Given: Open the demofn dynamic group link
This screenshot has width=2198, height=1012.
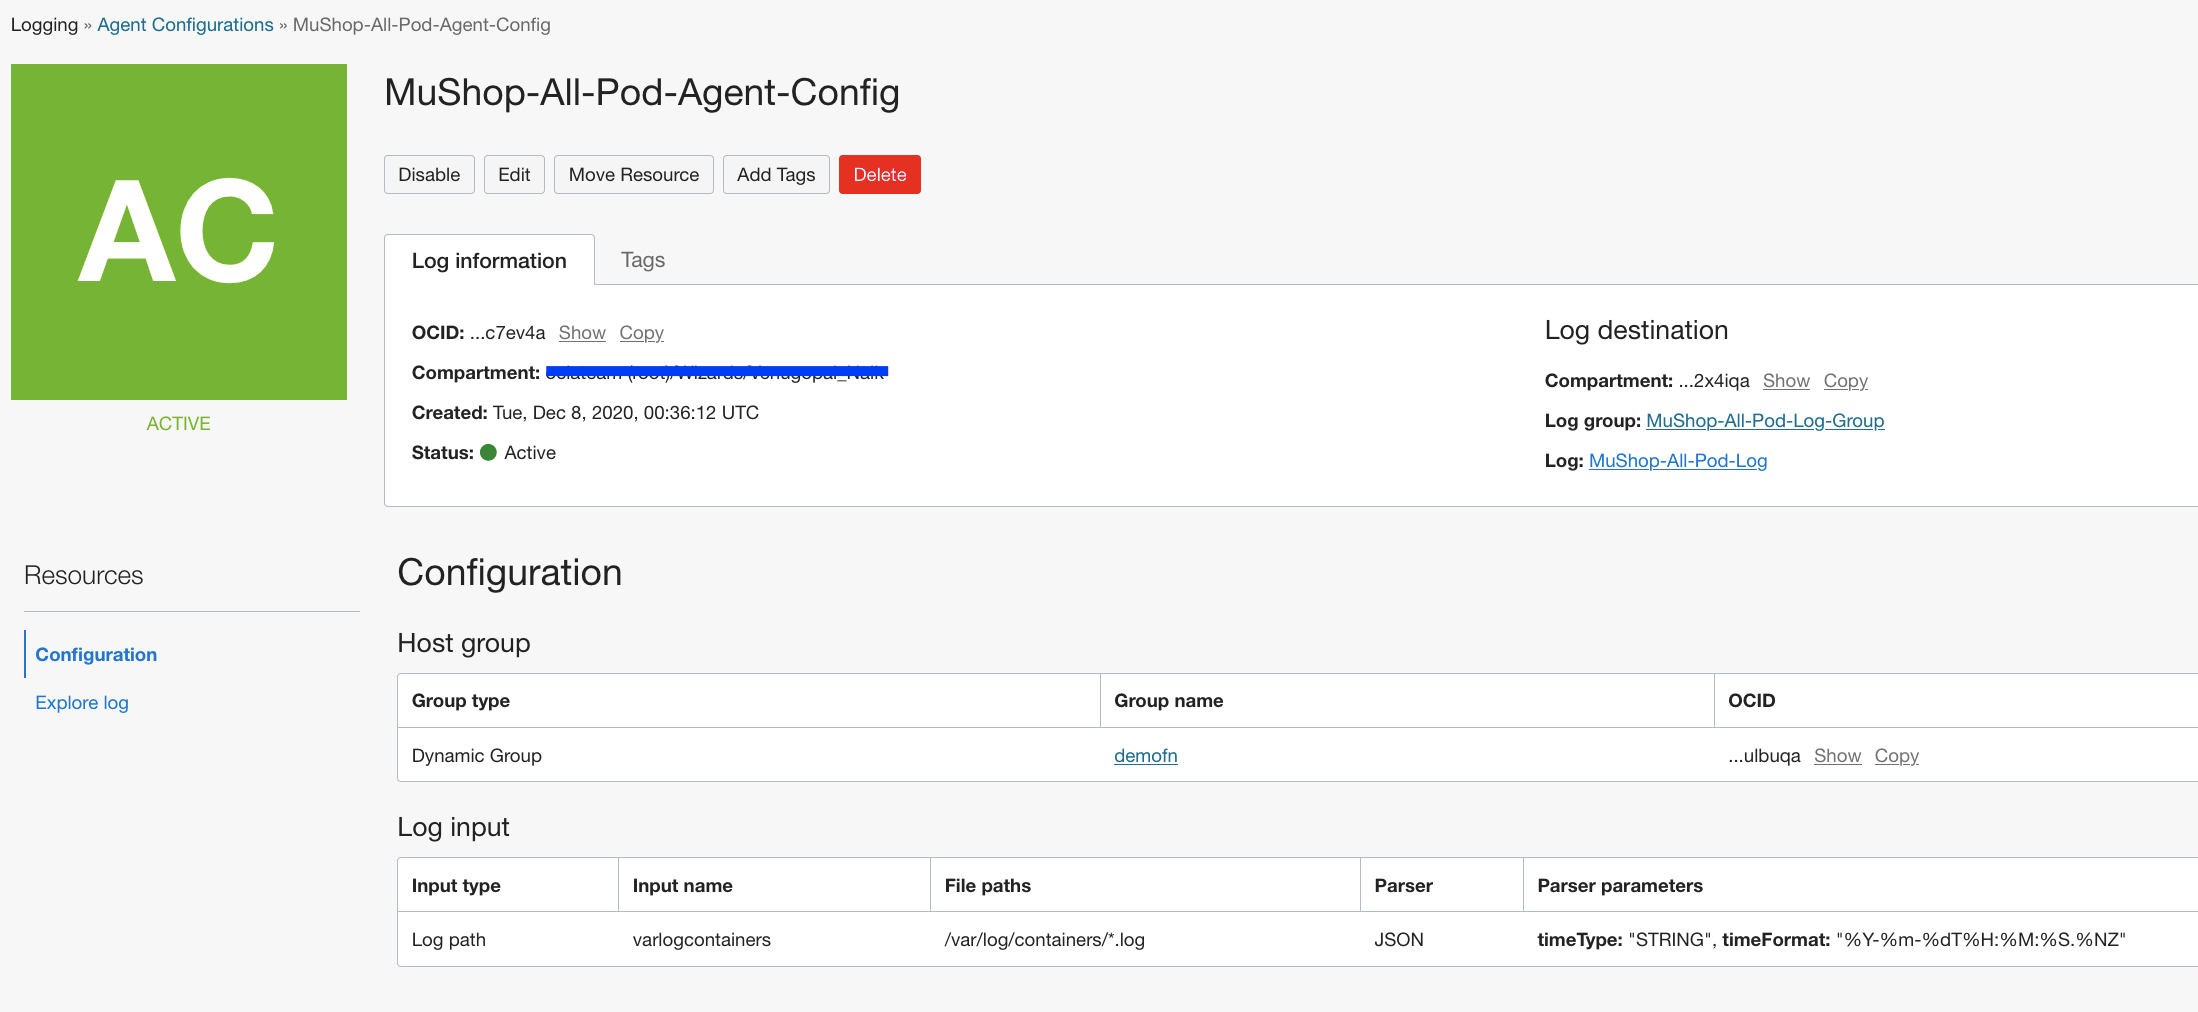Looking at the screenshot, I should (1146, 756).
